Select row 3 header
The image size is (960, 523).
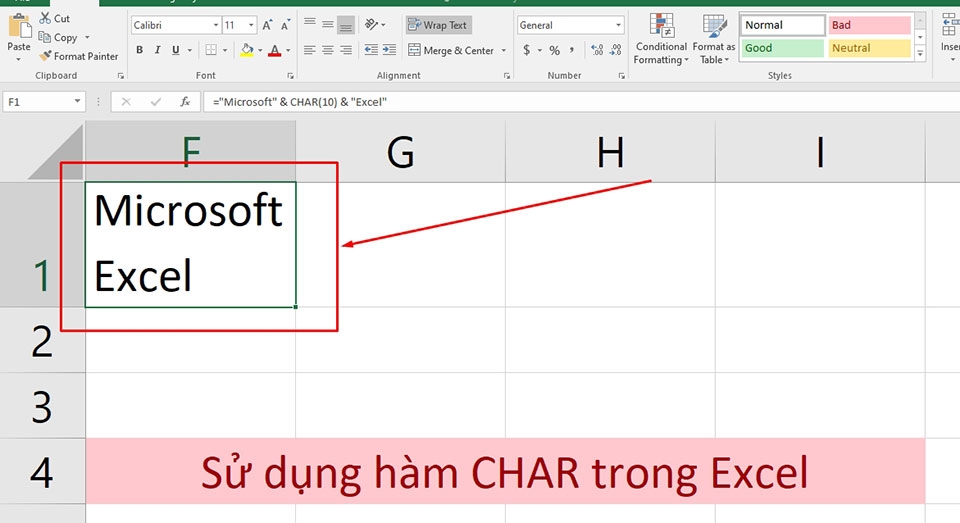point(42,406)
